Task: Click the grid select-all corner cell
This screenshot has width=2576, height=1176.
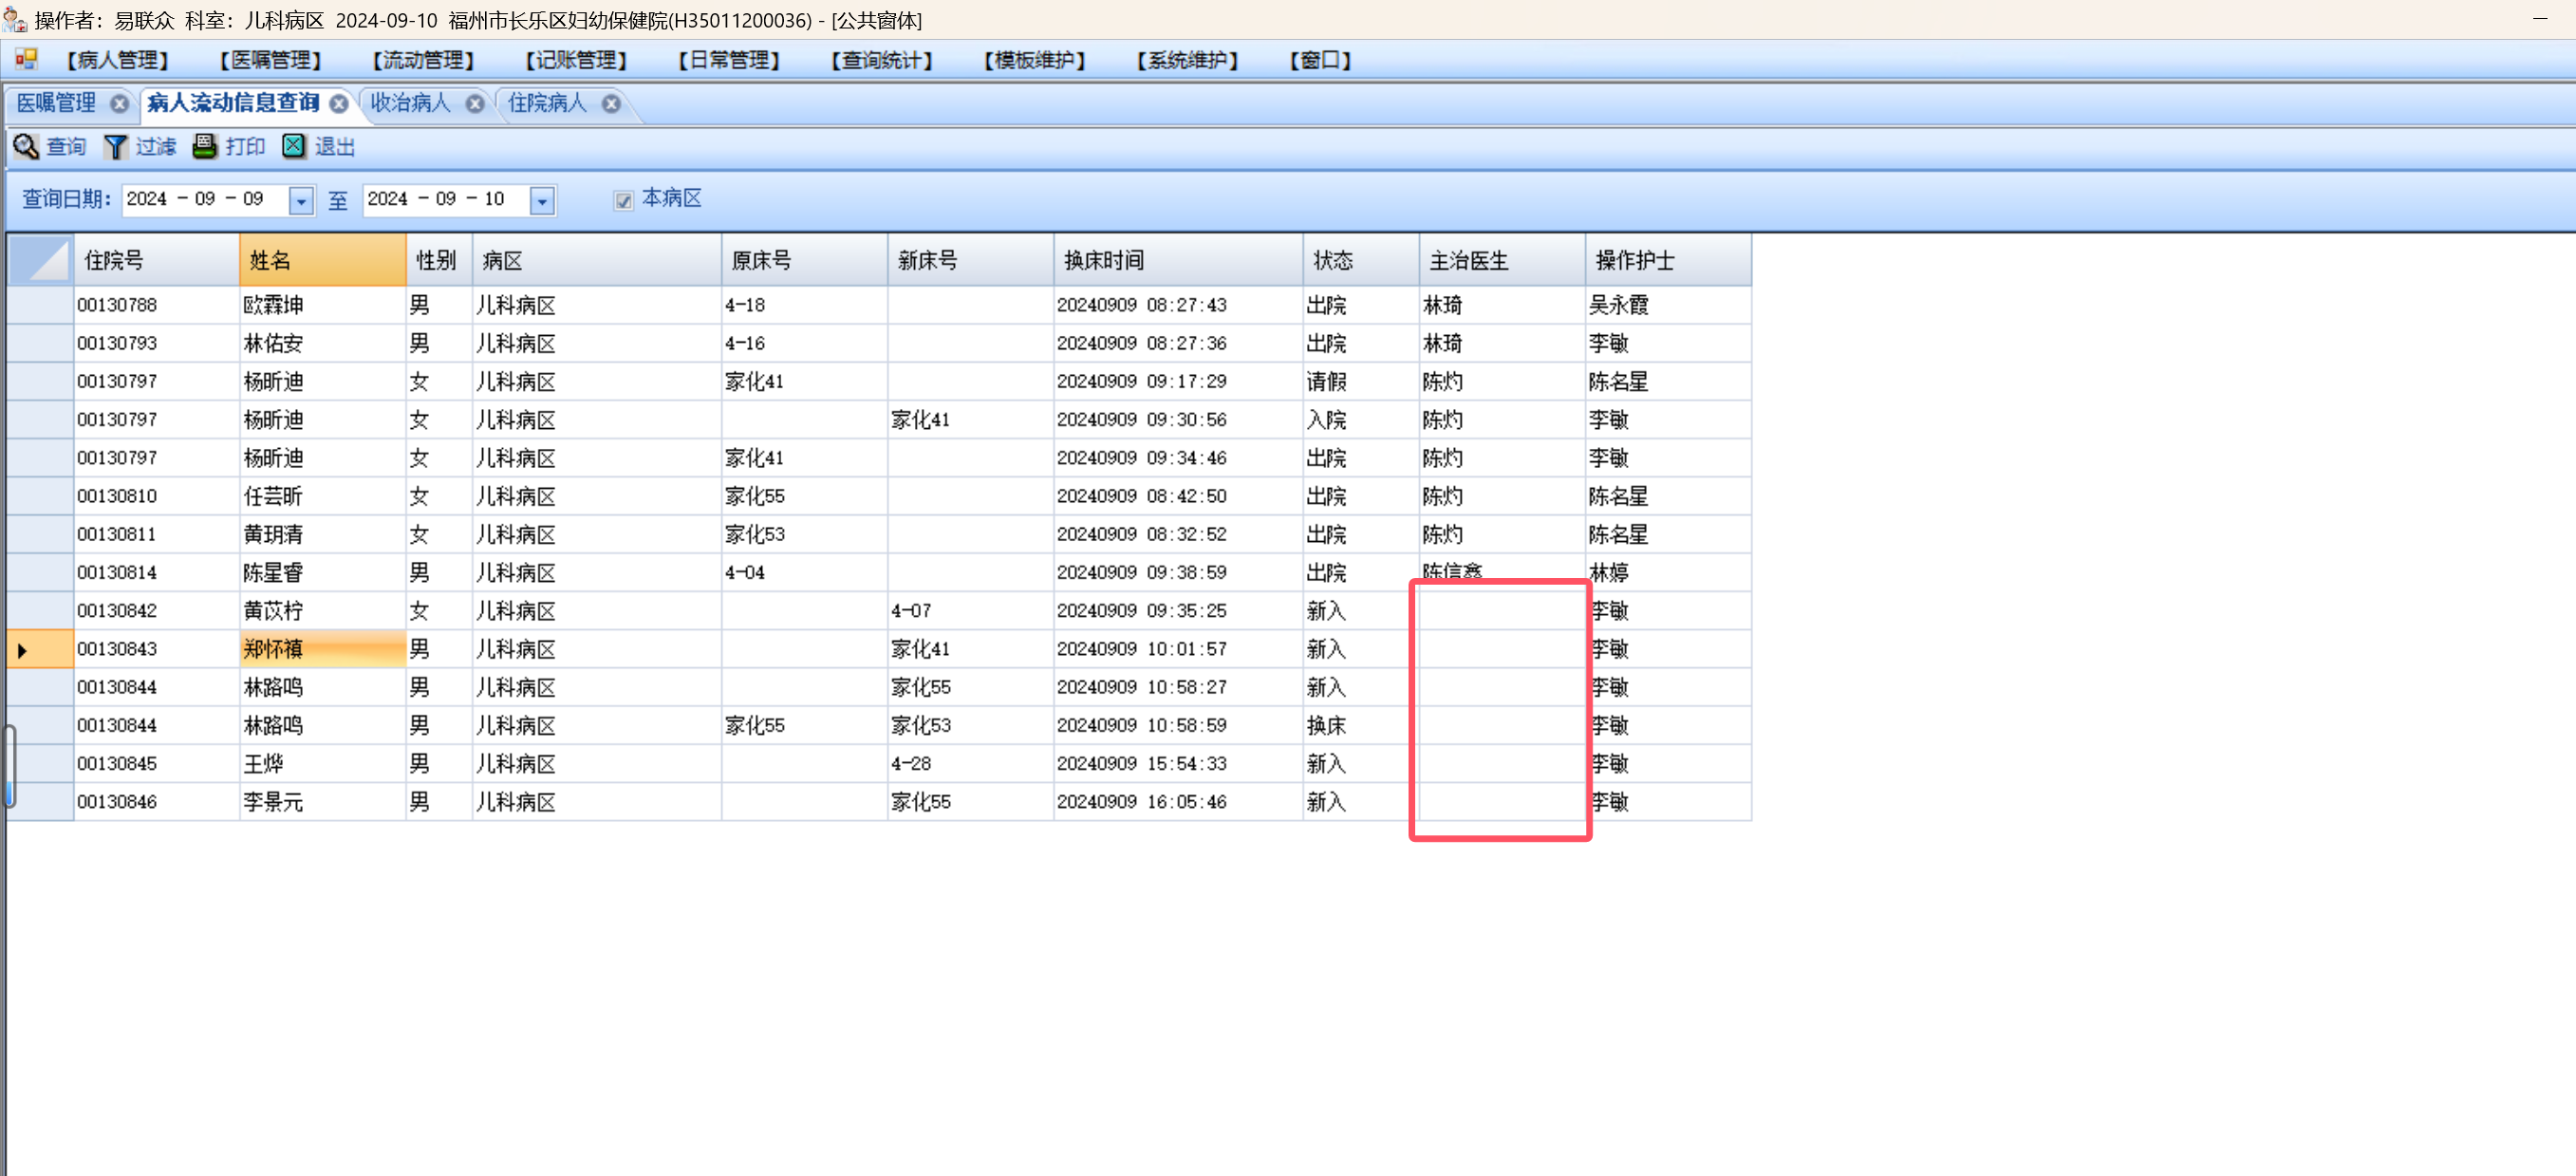Action: click(41, 261)
